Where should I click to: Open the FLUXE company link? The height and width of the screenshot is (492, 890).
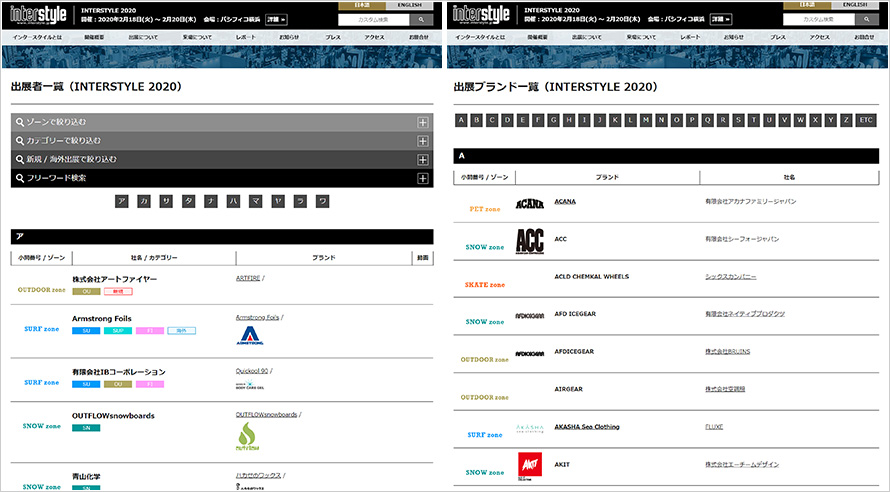pos(714,427)
